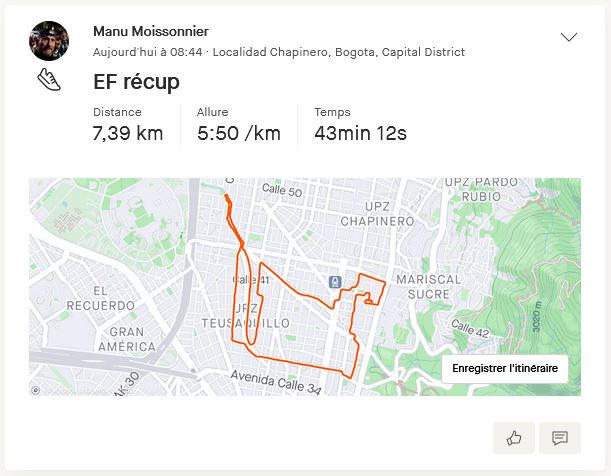Click the blue transit station icon on map

pyautogui.click(x=335, y=282)
